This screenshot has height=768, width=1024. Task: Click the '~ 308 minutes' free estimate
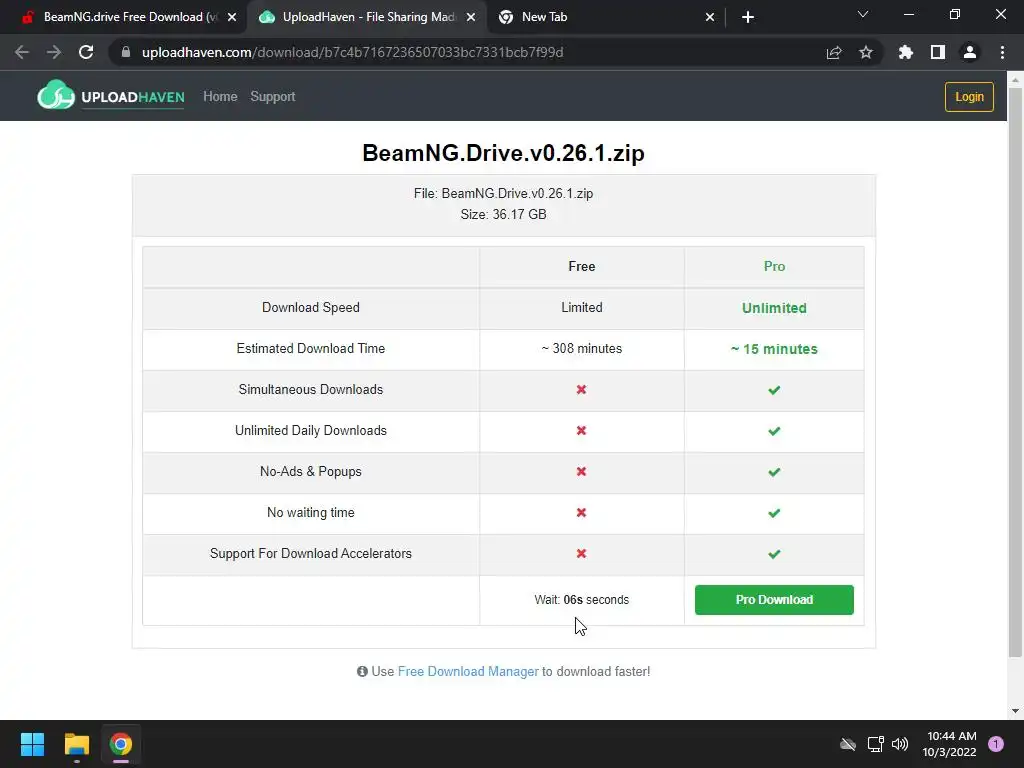[x=581, y=349]
